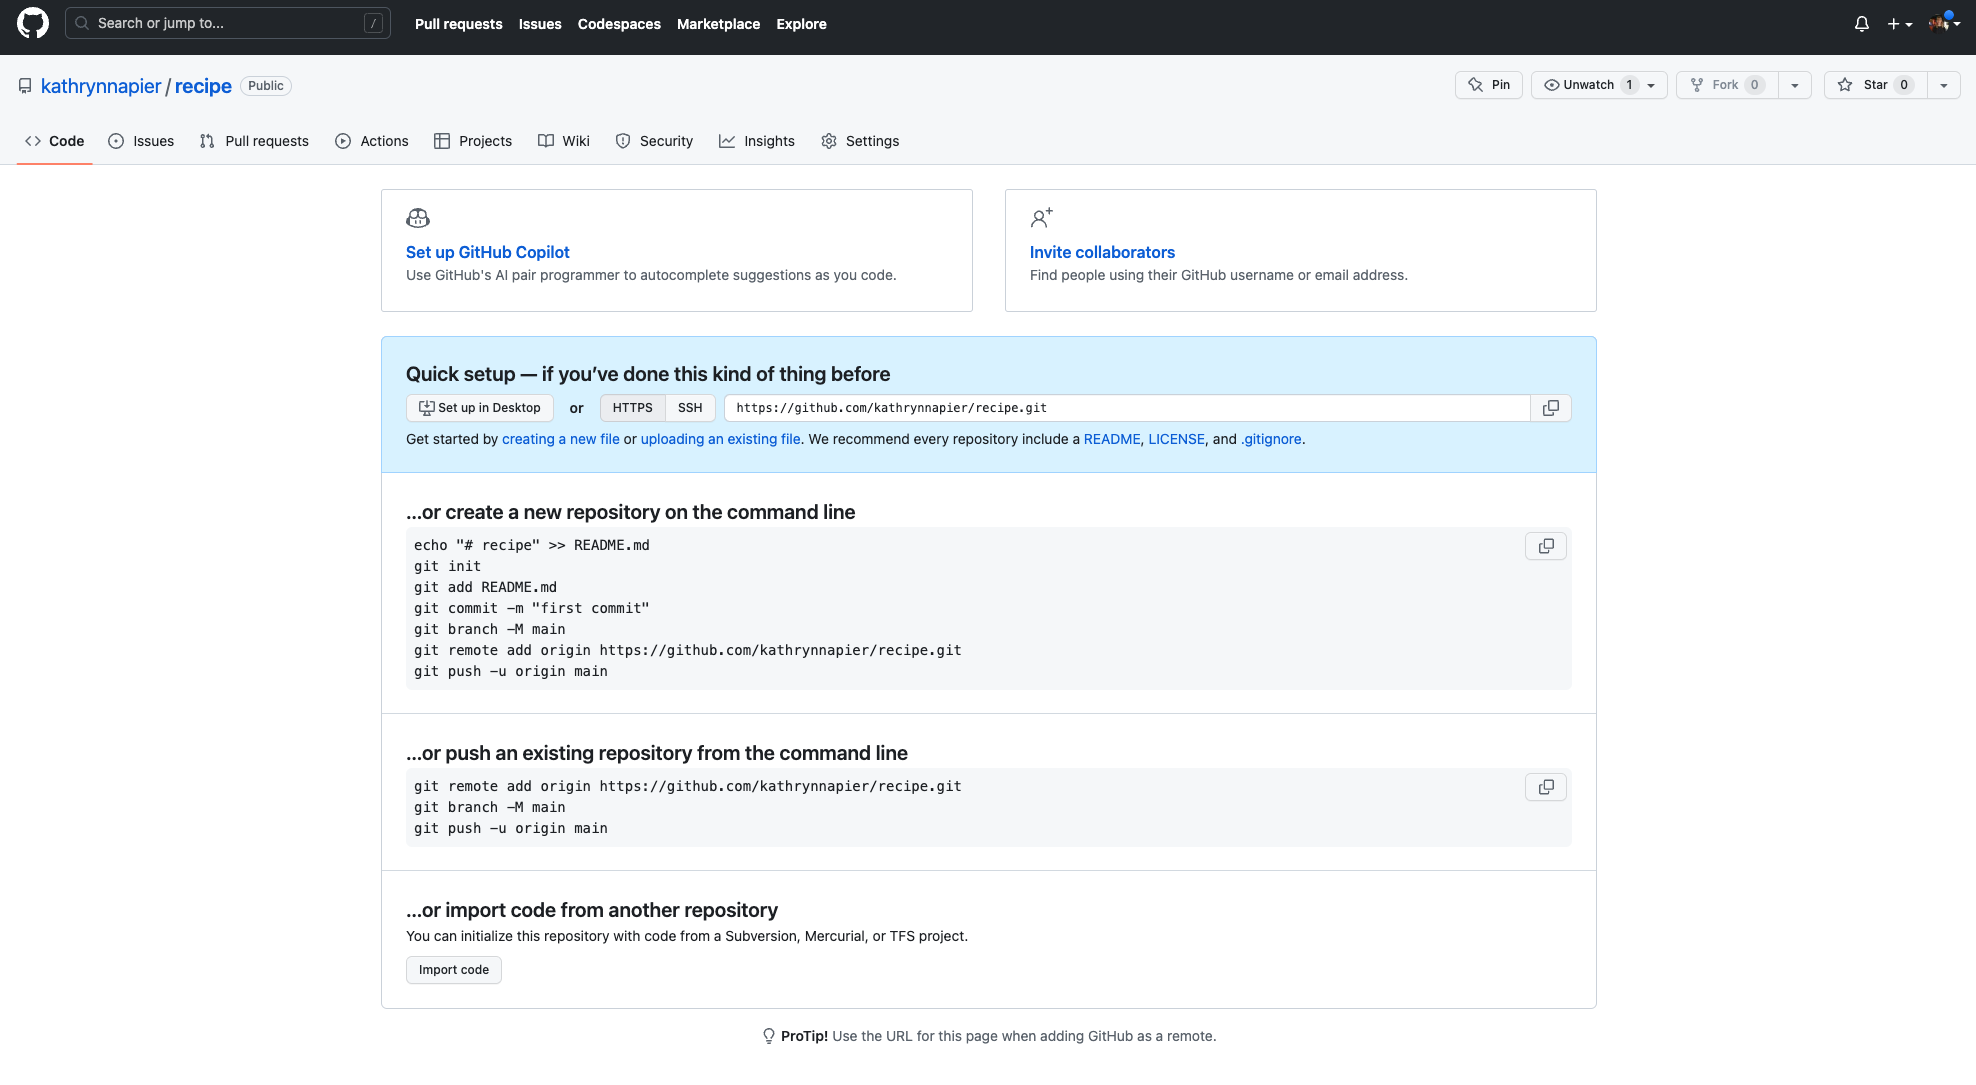
Task: Open the notifications bell
Action: click(1861, 24)
